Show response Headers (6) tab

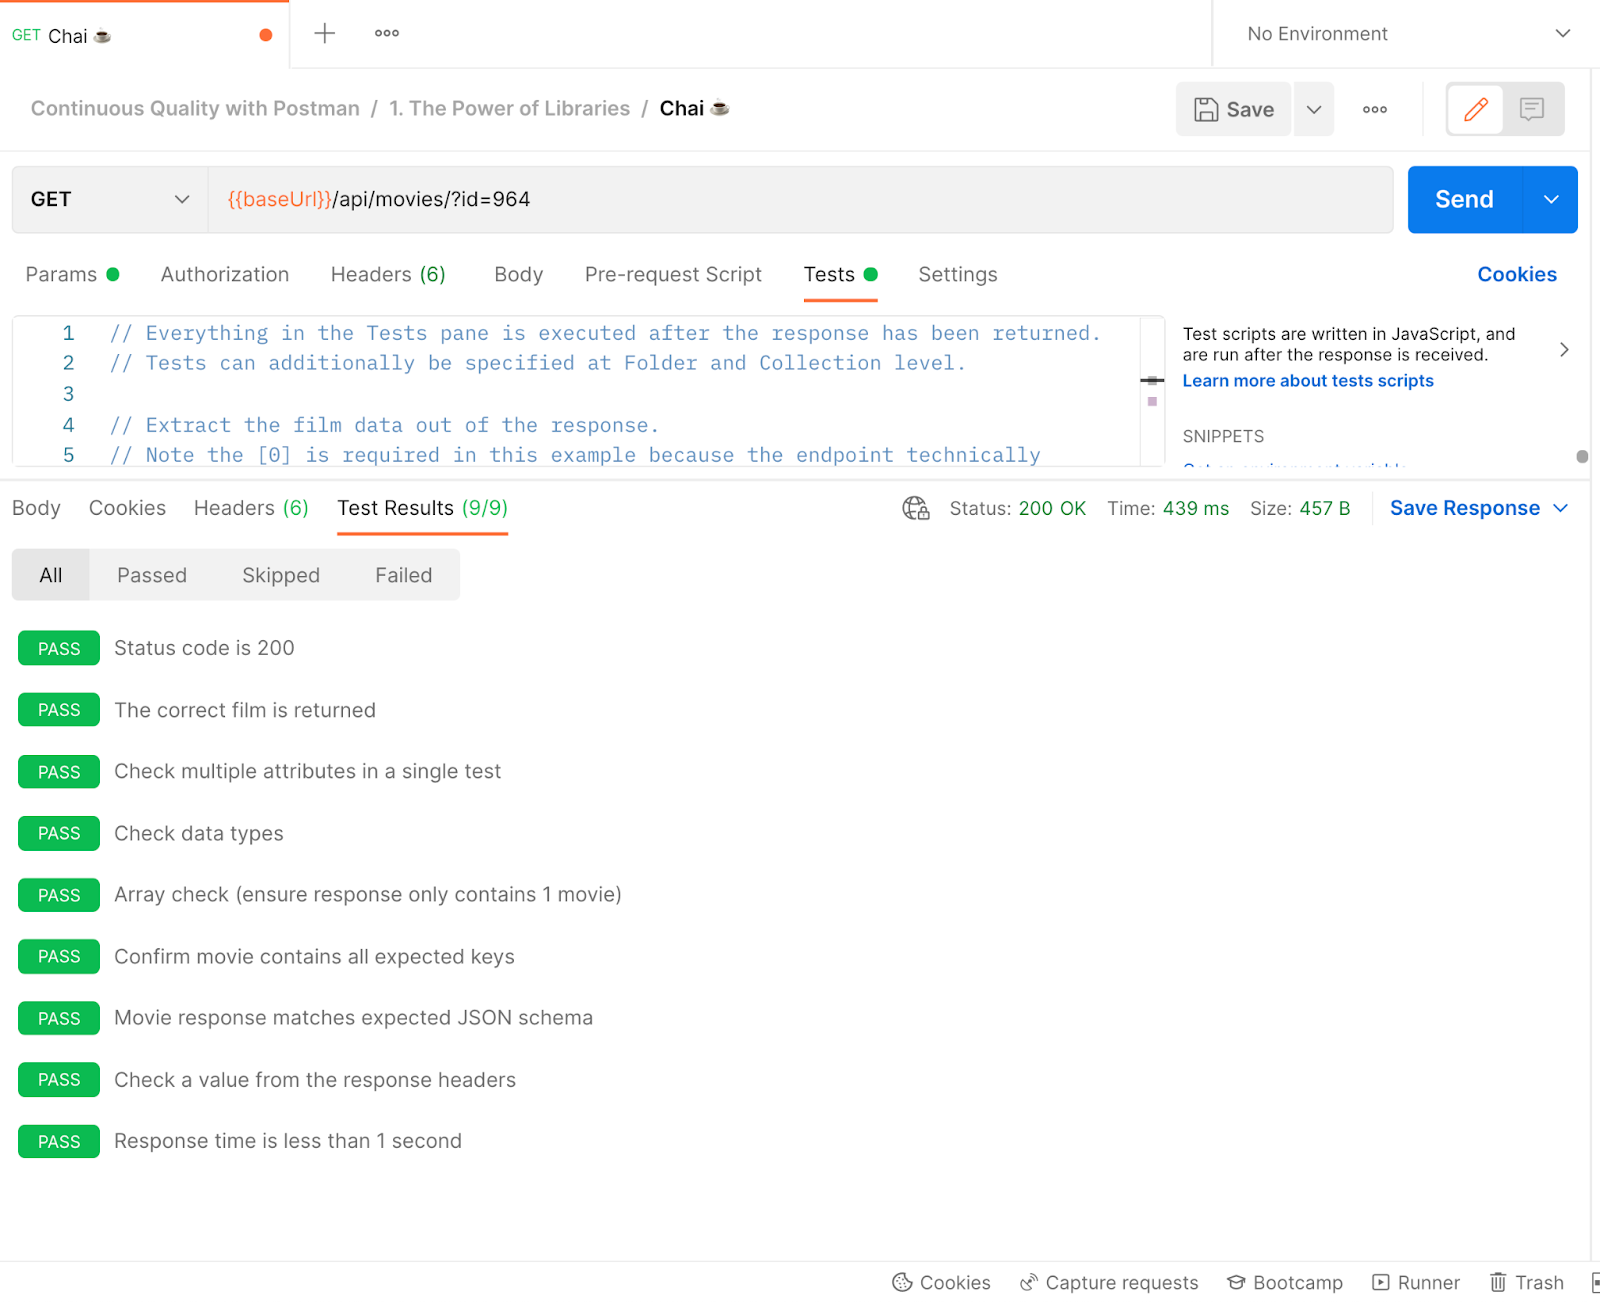[x=251, y=508]
